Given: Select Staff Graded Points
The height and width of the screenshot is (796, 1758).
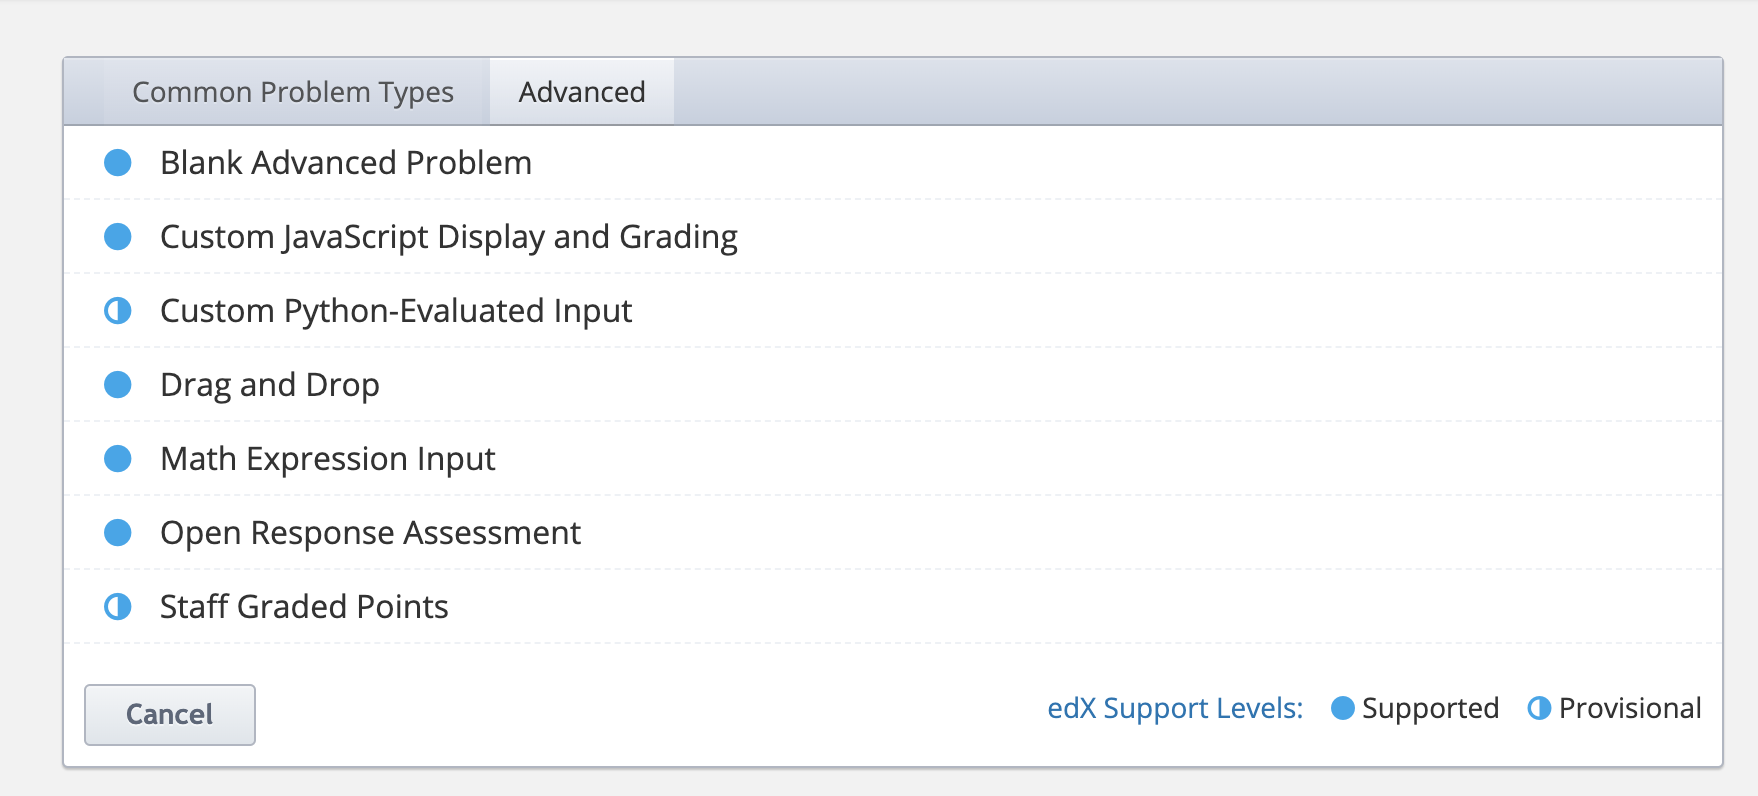Looking at the screenshot, I should tap(892, 607).
